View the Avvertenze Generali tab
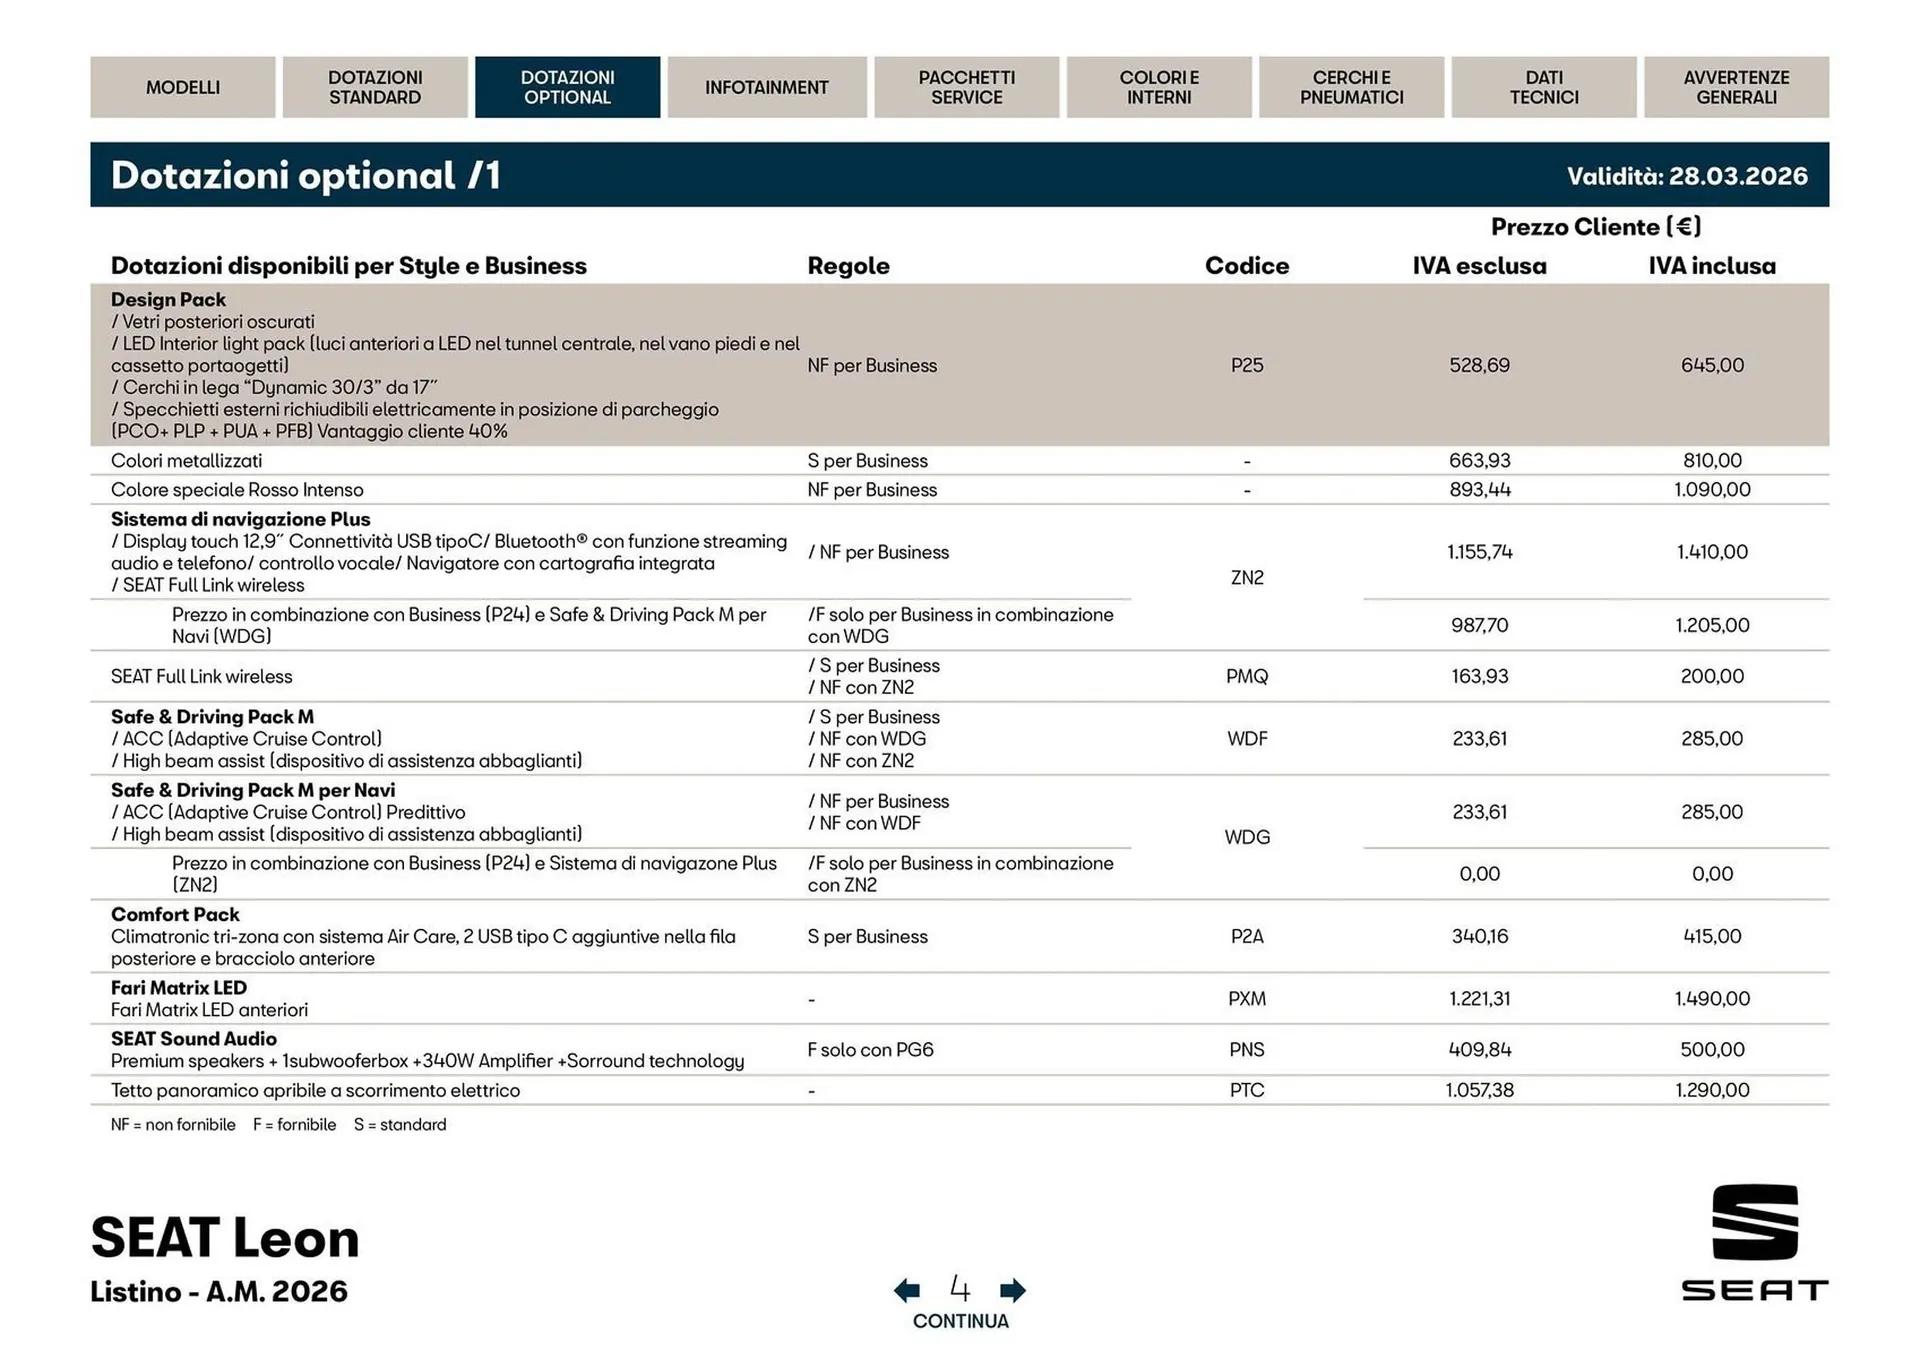The image size is (1920, 1358). (x=1737, y=87)
